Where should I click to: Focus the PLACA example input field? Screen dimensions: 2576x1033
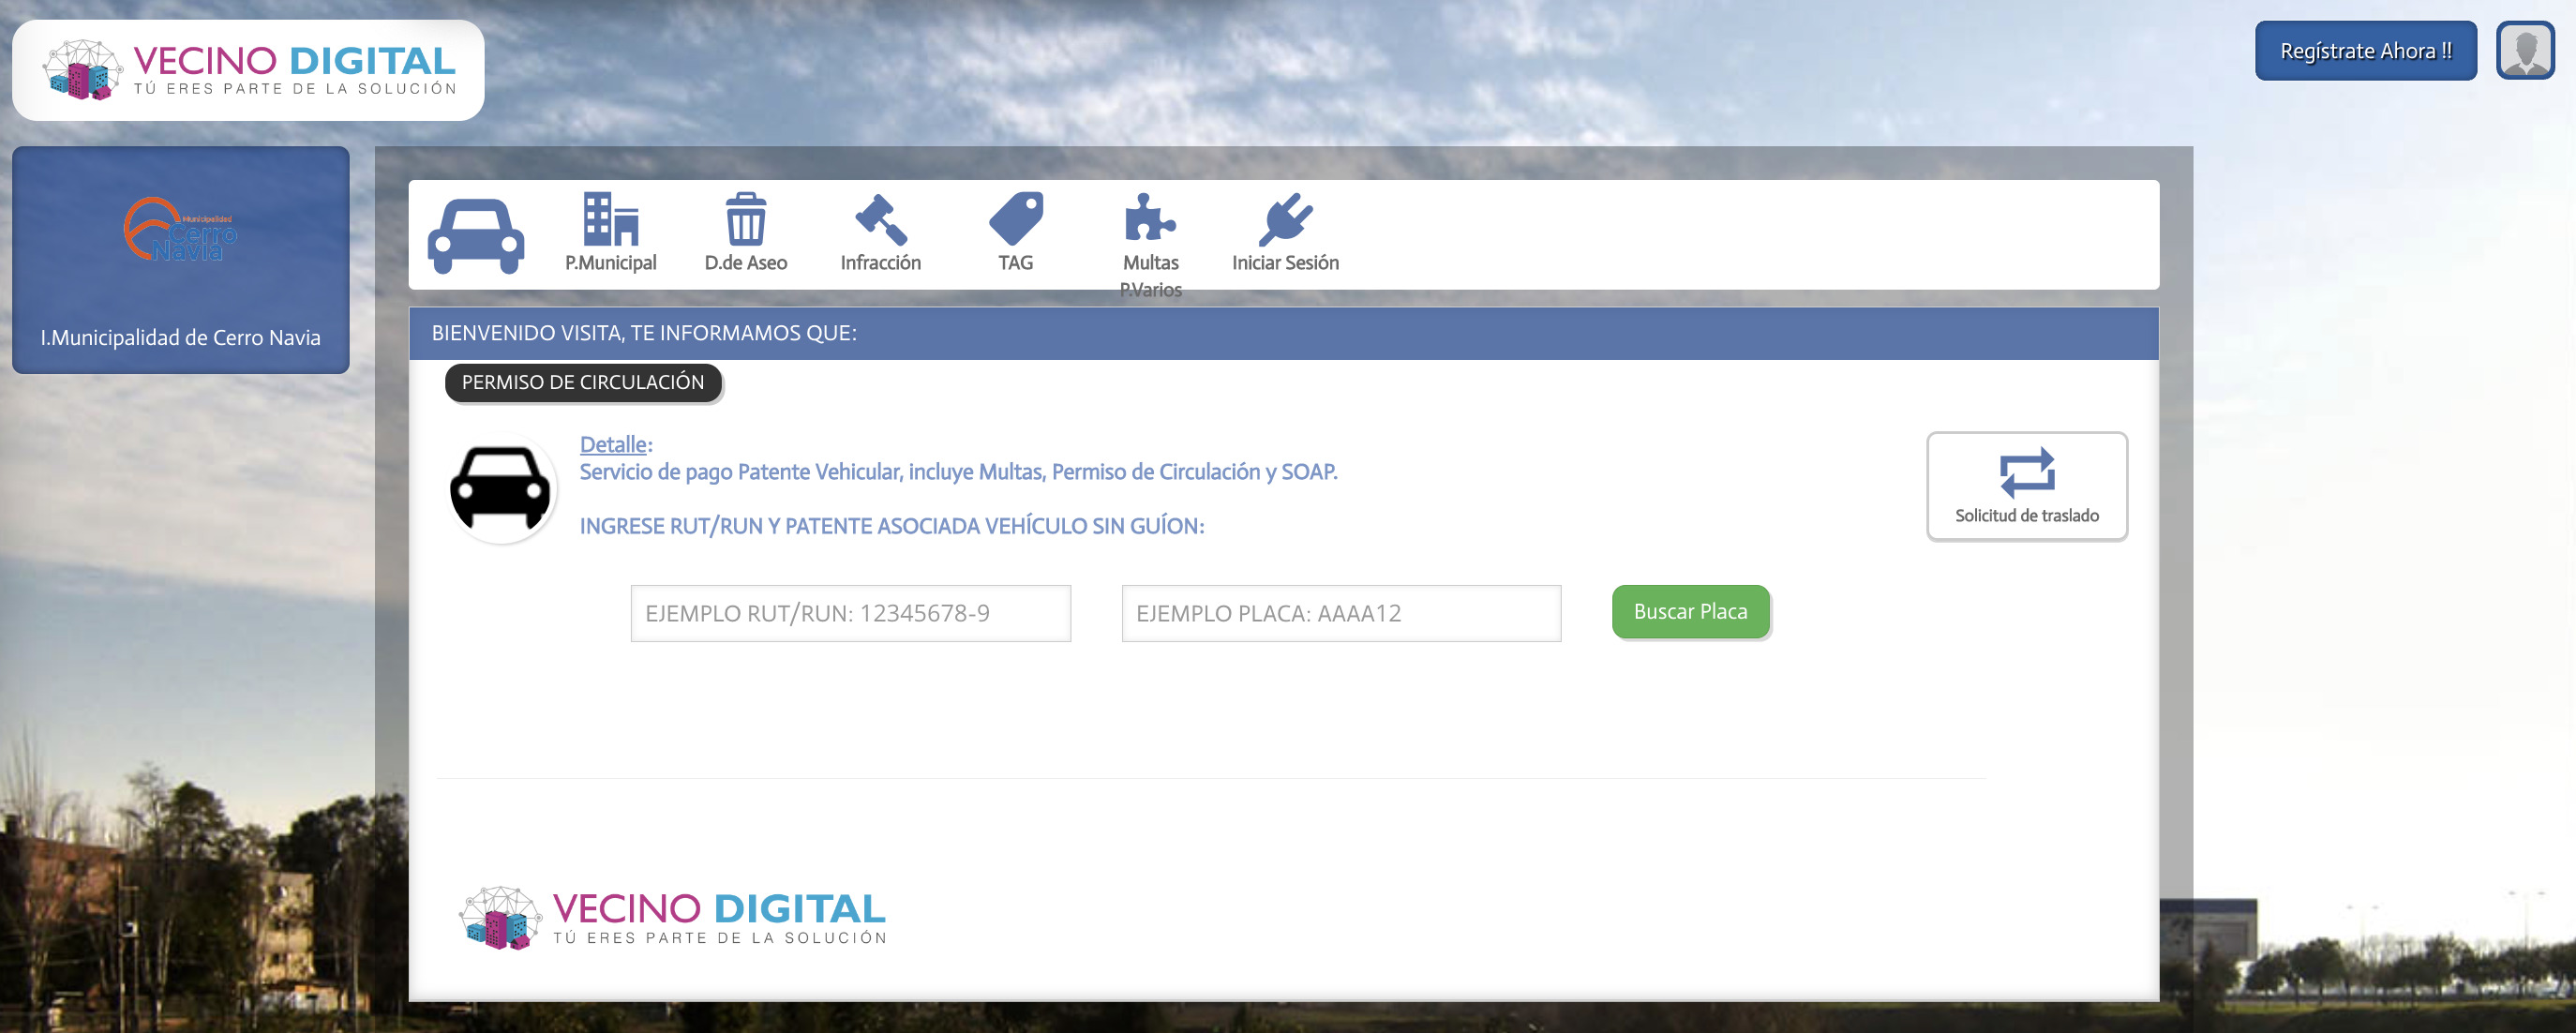(x=1340, y=613)
